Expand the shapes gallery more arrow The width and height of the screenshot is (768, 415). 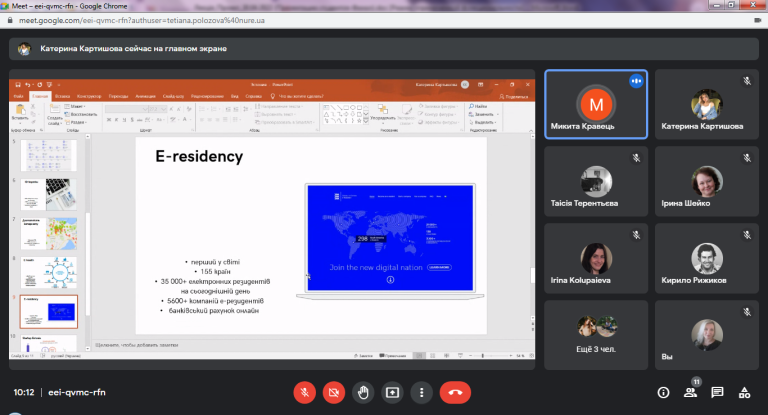(x=366, y=121)
